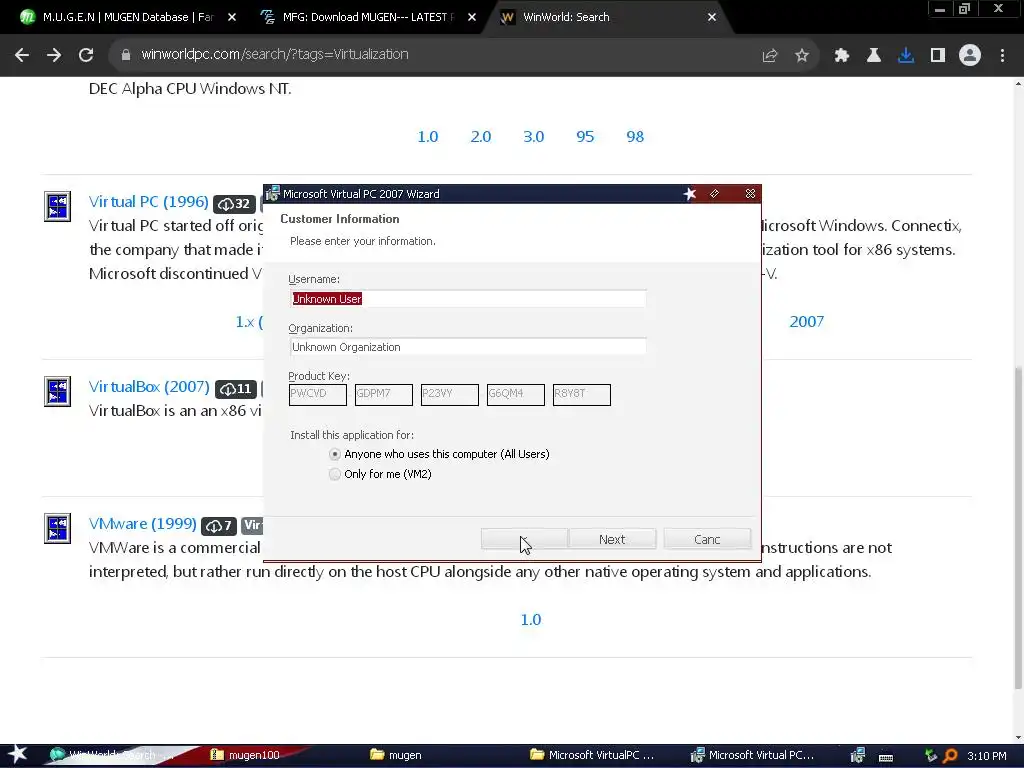Screen dimensions: 1024x768
Task: Click the first product key box PWCVD
Action: coord(318,394)
